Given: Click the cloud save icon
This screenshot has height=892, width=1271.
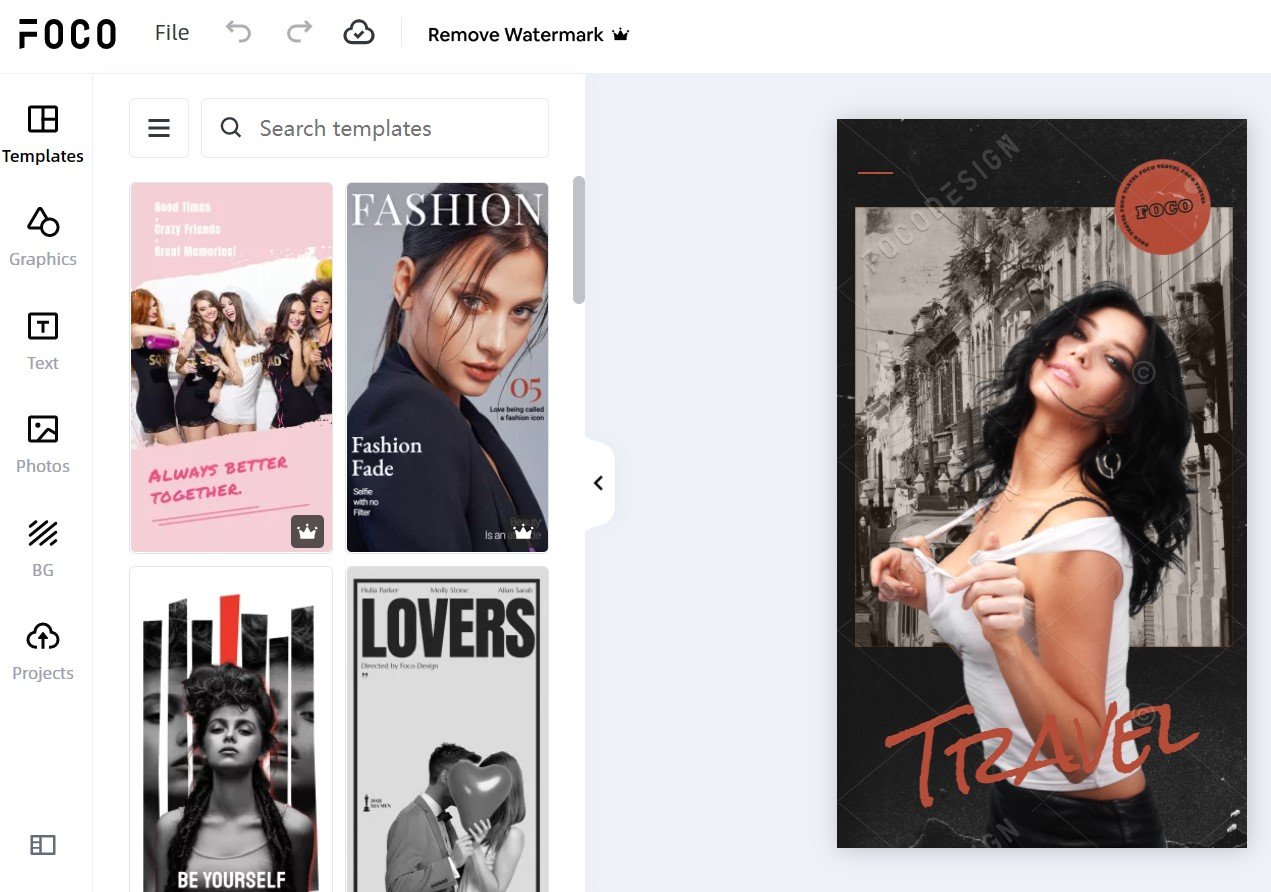Looking at the screenshot, I should click(359, 33).
